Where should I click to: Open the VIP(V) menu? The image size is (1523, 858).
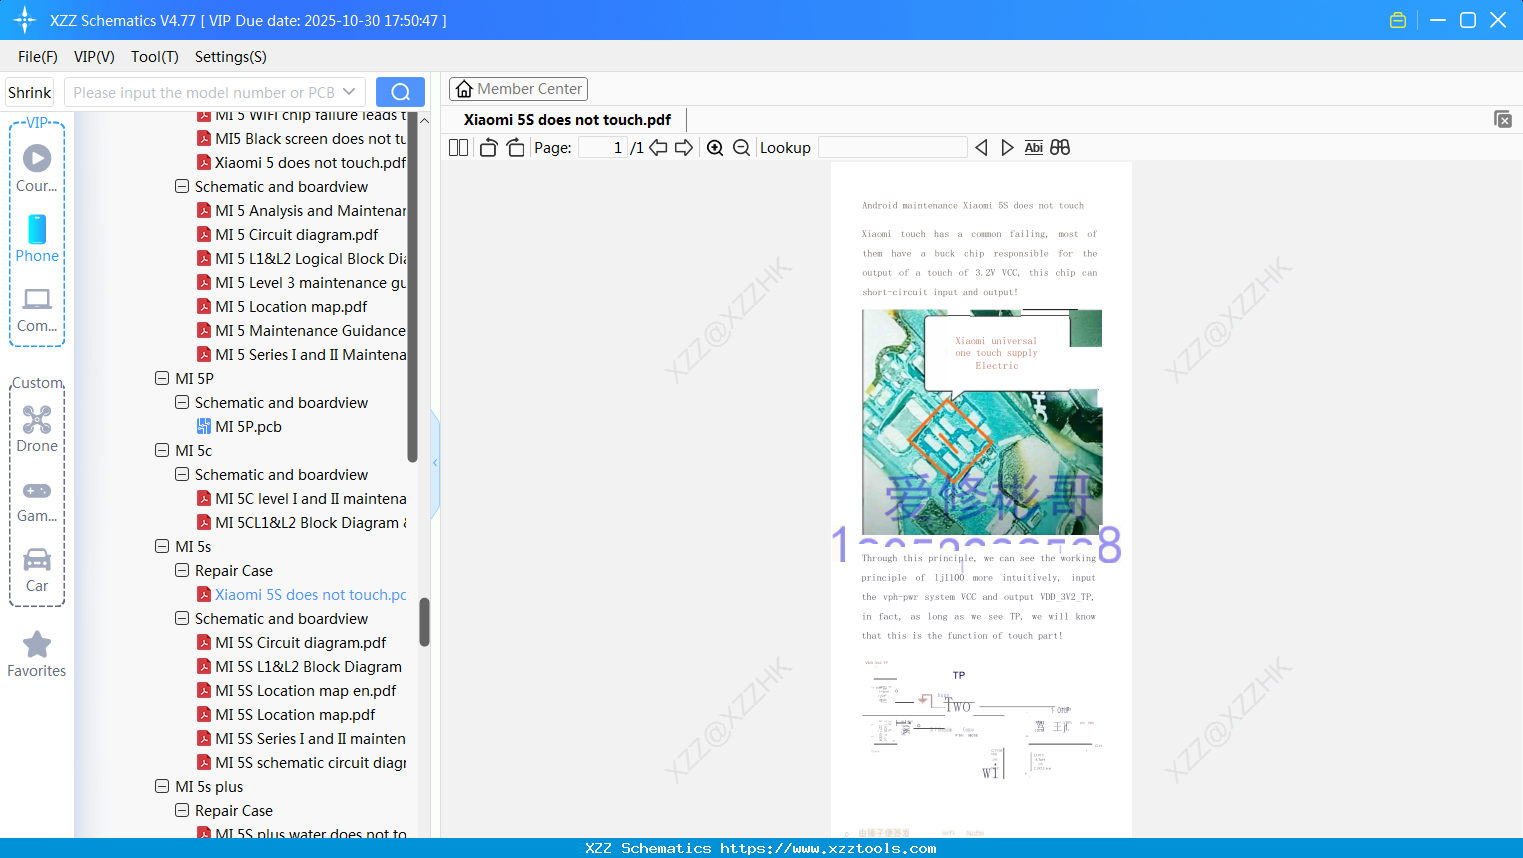coord(94,57)
